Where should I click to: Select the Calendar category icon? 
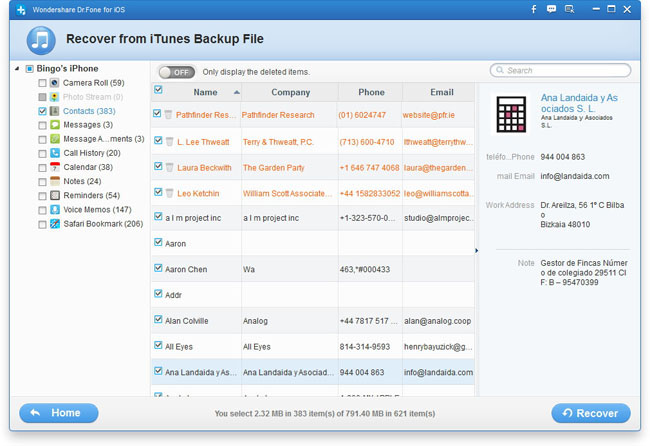55,167
